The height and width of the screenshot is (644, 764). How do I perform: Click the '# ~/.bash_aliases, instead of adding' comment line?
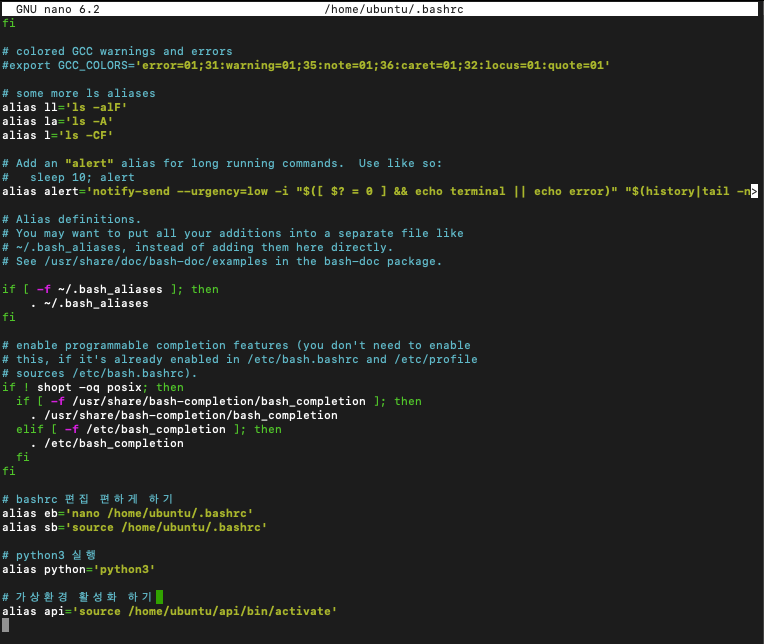click(x=197, y=247)
